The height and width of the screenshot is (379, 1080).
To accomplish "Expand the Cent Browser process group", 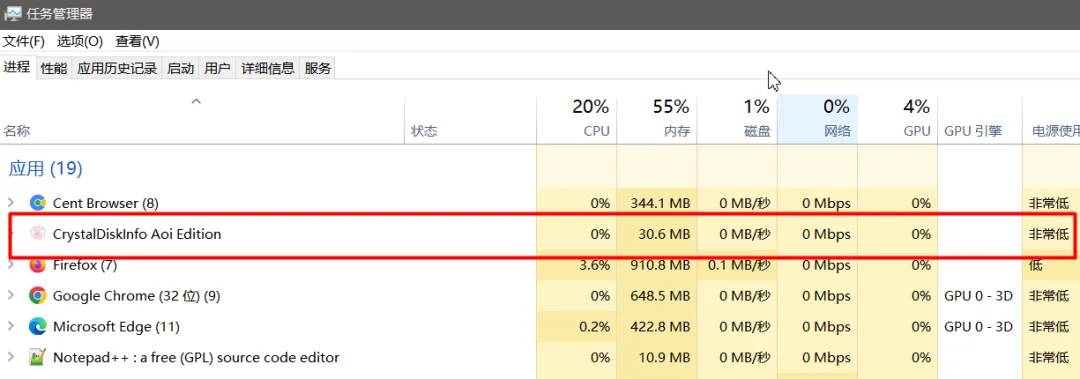I will (10, 203).
